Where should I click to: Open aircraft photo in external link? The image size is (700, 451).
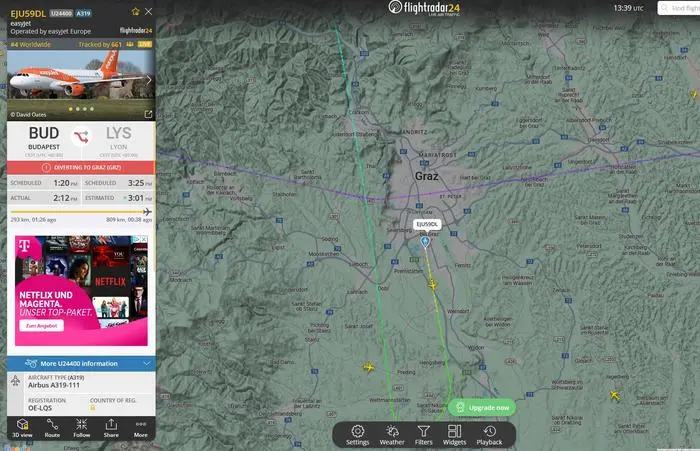(x=148, y=114)
